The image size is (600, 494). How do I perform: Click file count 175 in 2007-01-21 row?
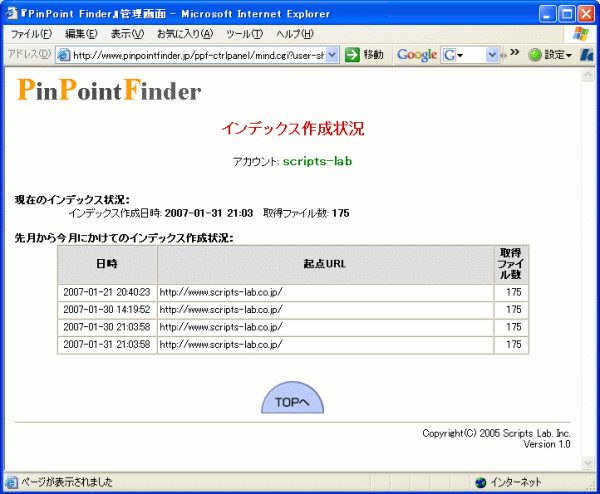pyautogui.click(x=514, y=292)
